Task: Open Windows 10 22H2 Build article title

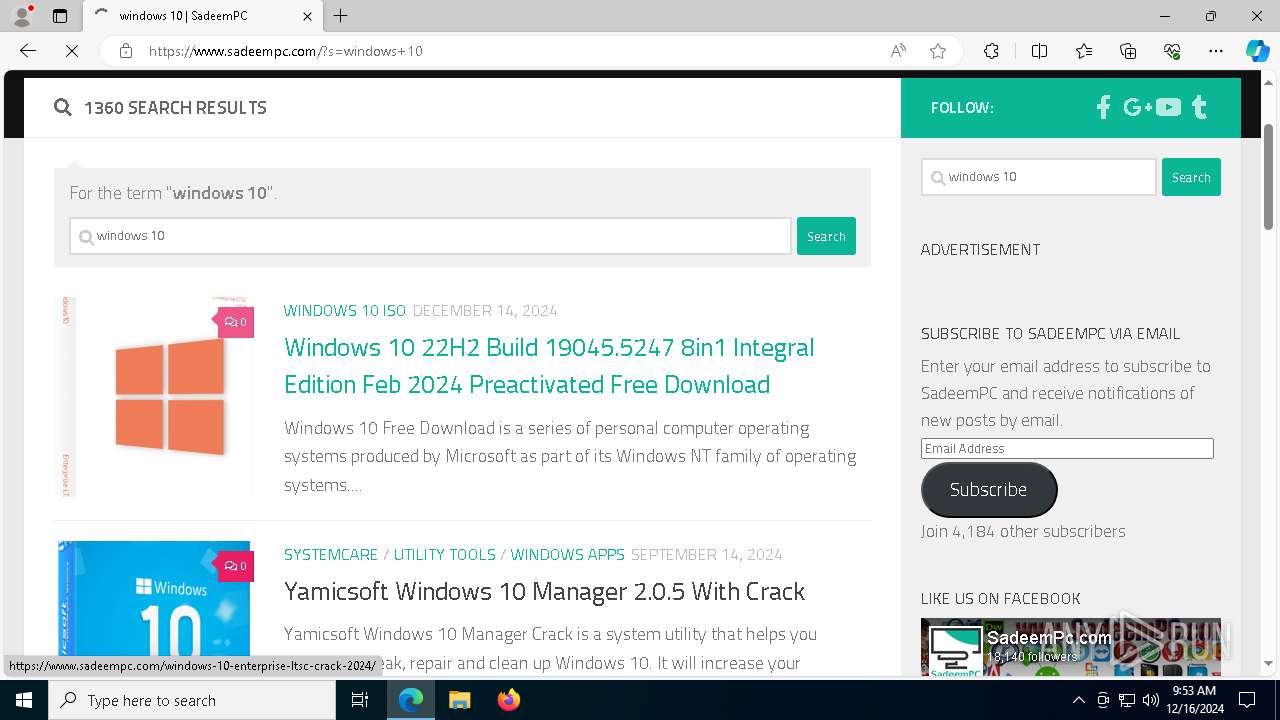Action: pyautogui.click(x=549, y=366)
